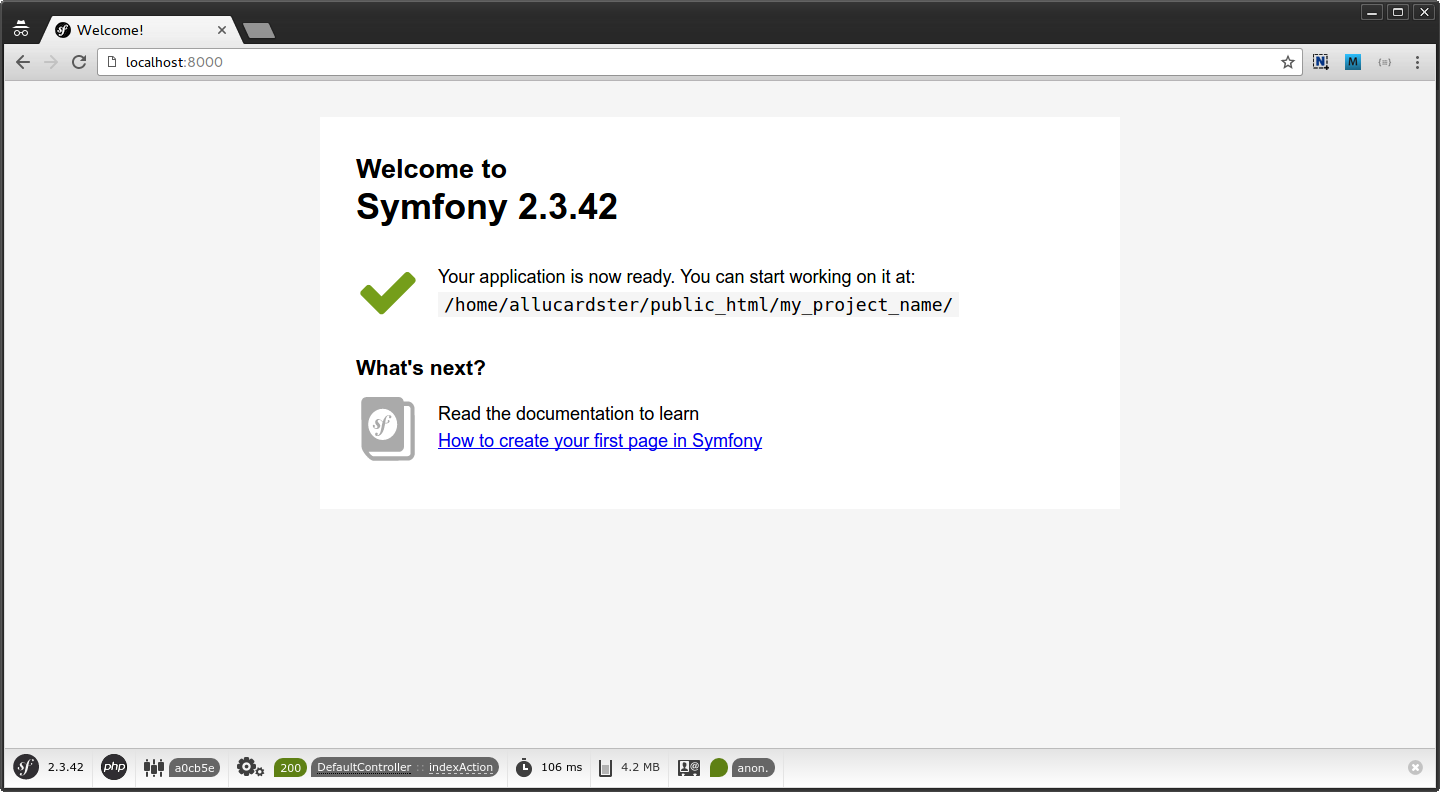Image resolution: width=1440 pixels, height=792 pixels.
Task: Click the PHP icon in the debug toolbar
Action: 114,767
